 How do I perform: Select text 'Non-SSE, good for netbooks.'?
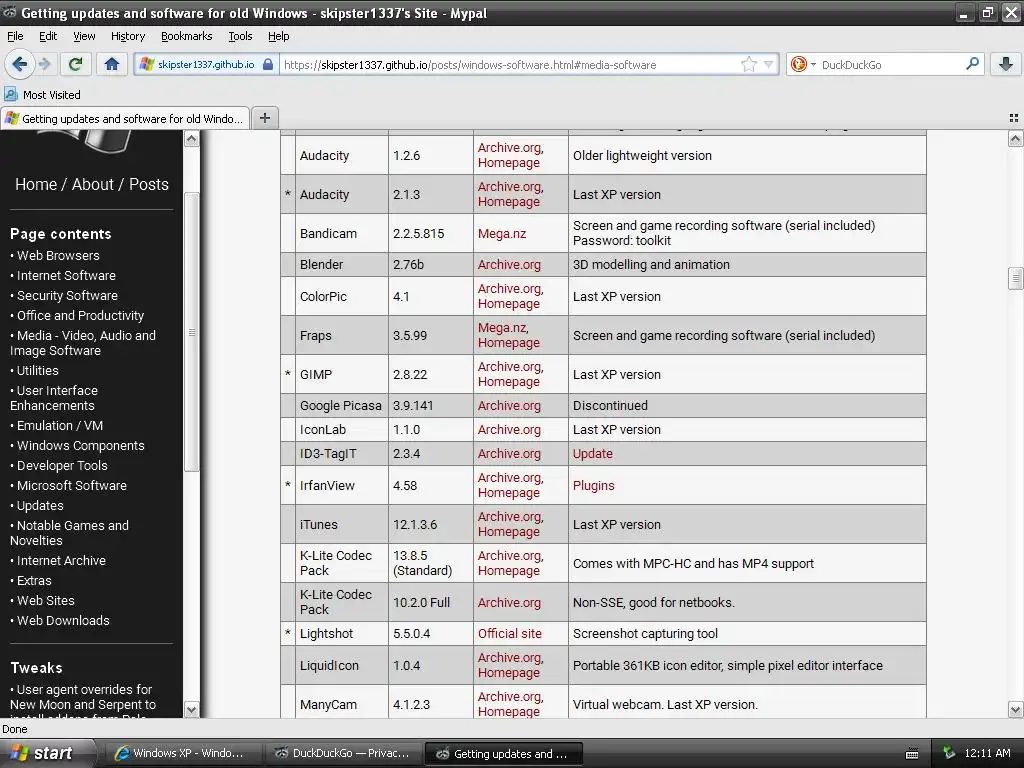653,602
